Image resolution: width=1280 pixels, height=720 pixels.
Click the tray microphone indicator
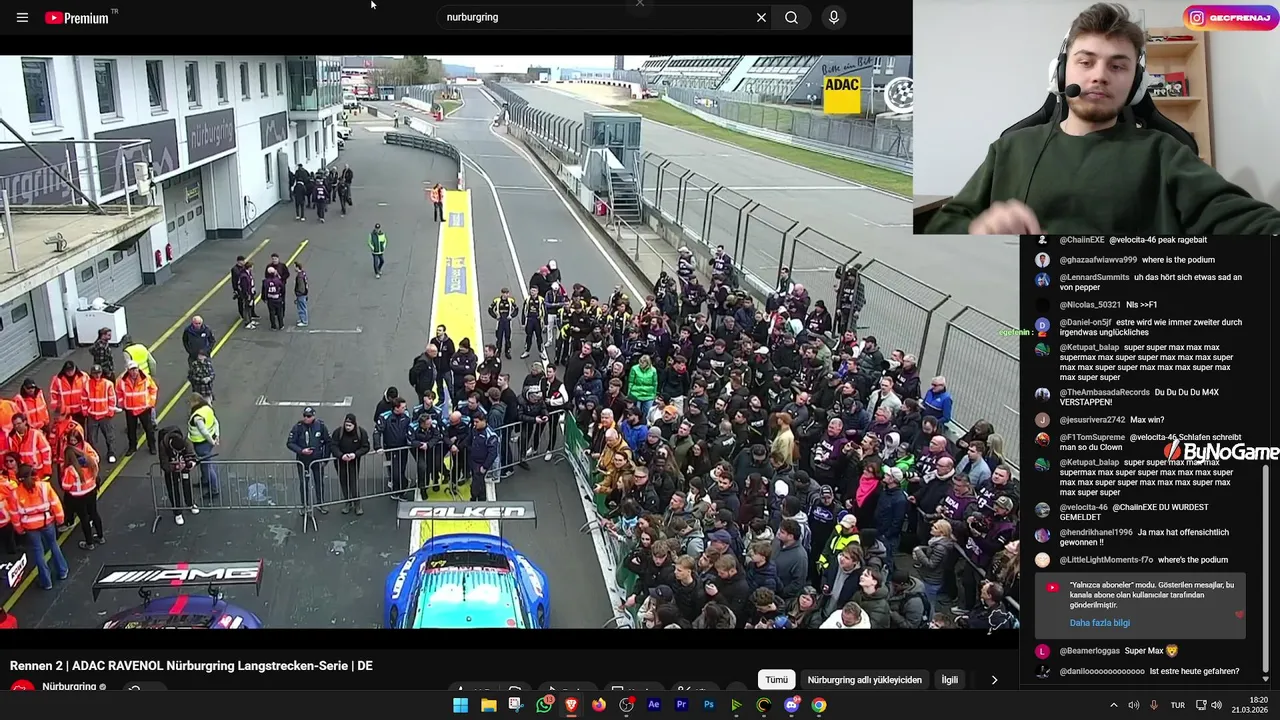(x=1154, y=705)
